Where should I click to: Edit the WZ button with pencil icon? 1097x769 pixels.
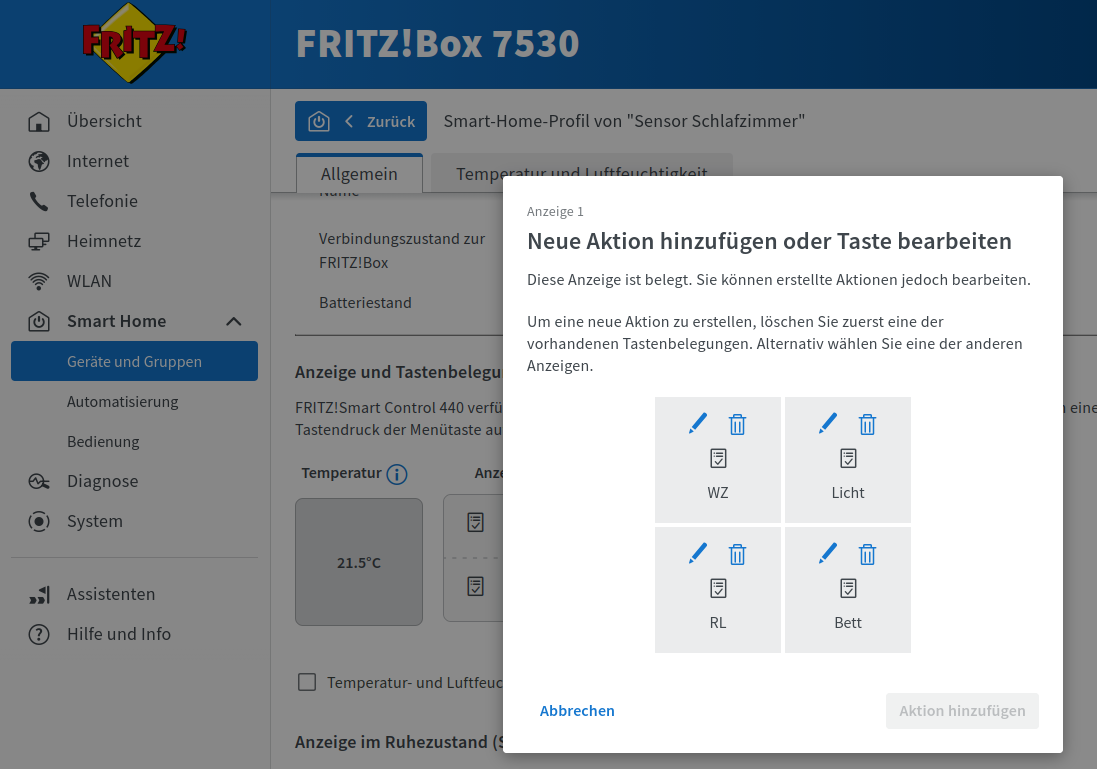pos(698,423)
